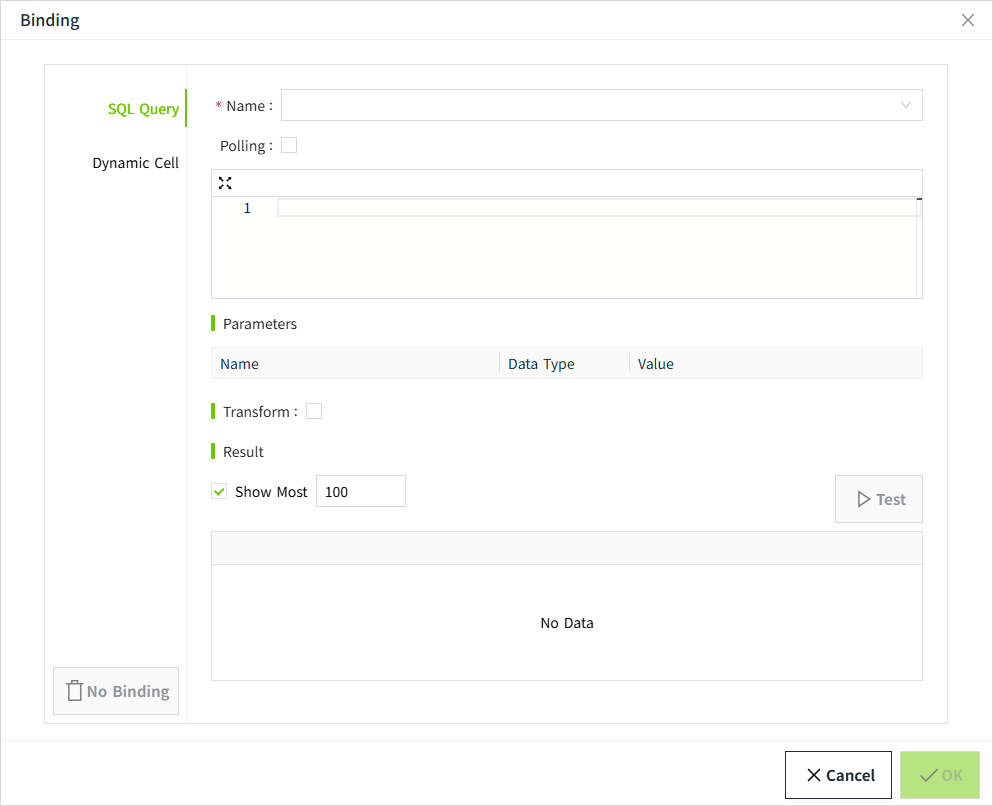
Task: Close the Binding dialog with the X
Action: (x=967, y=20)
